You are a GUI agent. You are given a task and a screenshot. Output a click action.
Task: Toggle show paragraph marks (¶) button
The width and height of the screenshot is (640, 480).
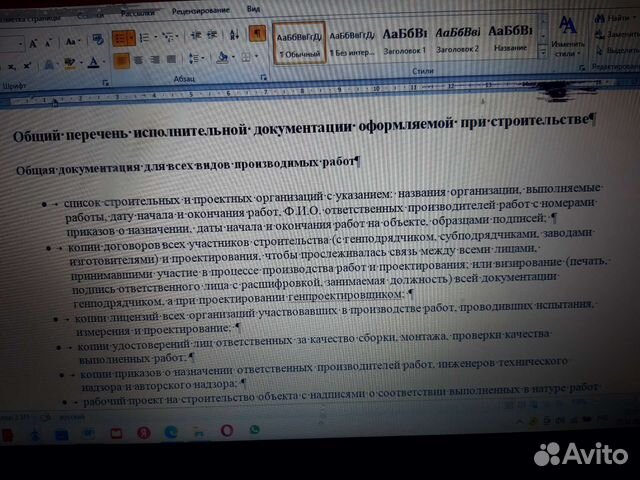click(257, 33)
